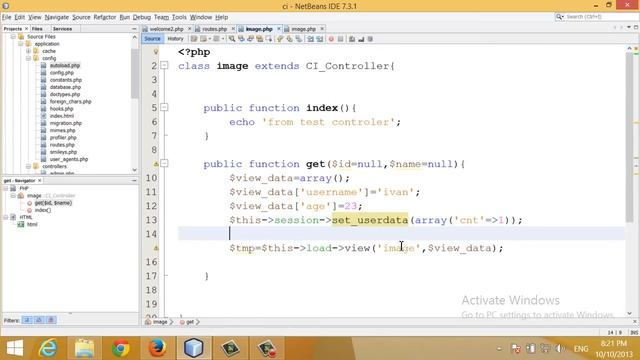Switch to the welcome2.php tab
Screen dimensions: 640x360
[167, 29]
